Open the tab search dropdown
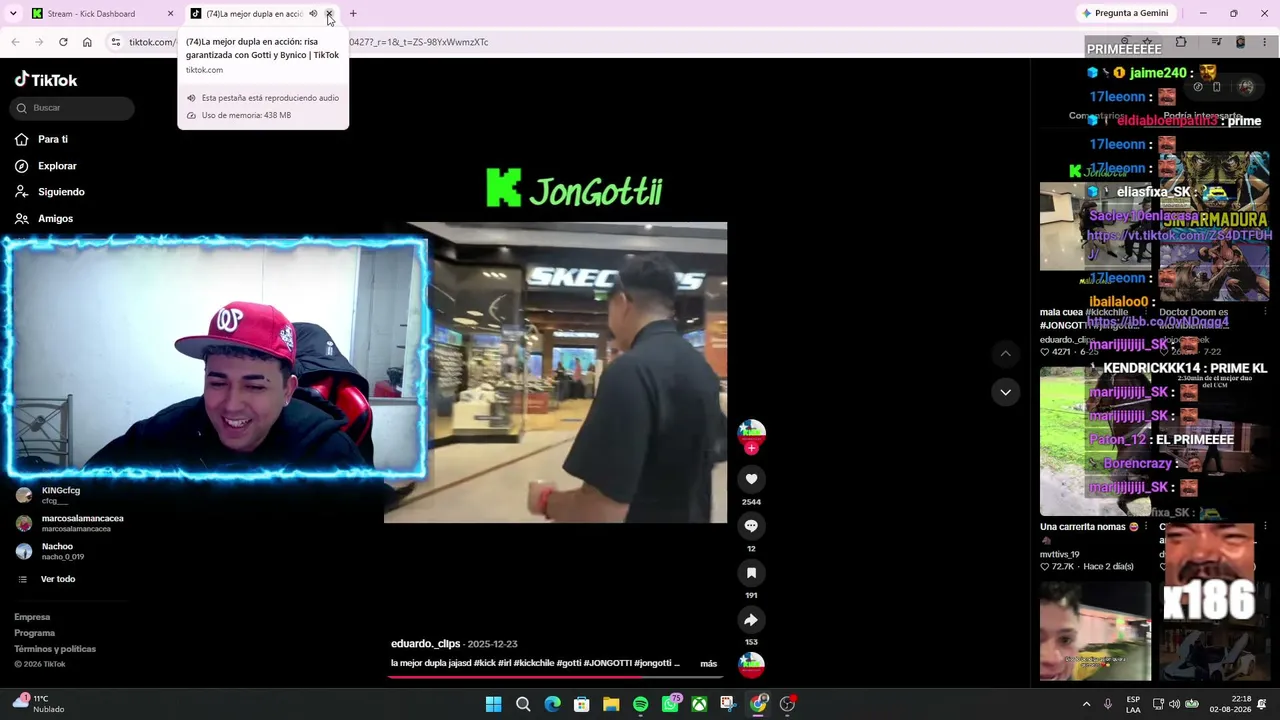 pos(13,14)
